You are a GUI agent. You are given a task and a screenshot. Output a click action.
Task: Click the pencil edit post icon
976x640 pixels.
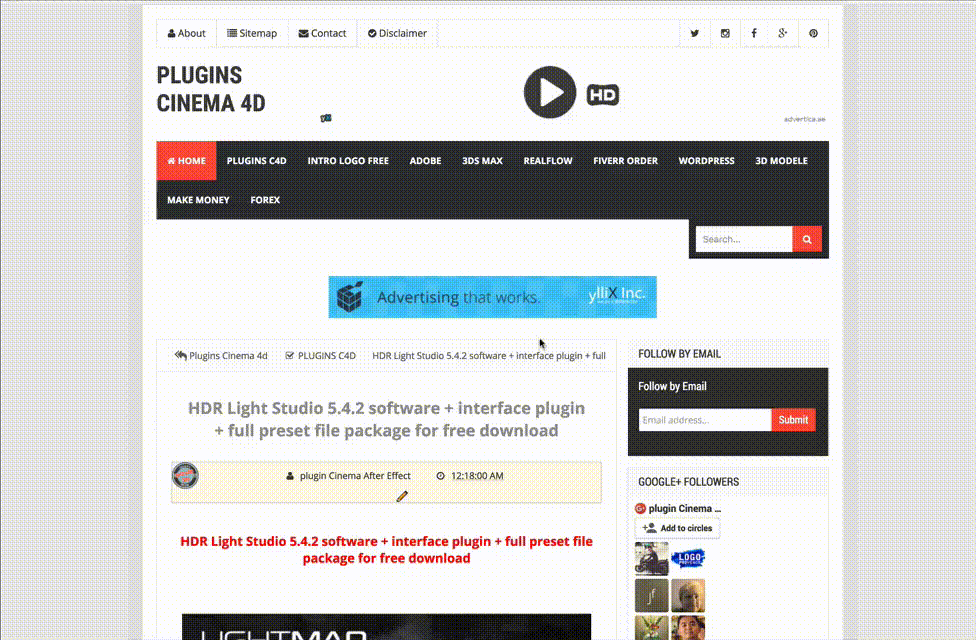(402, 496)
